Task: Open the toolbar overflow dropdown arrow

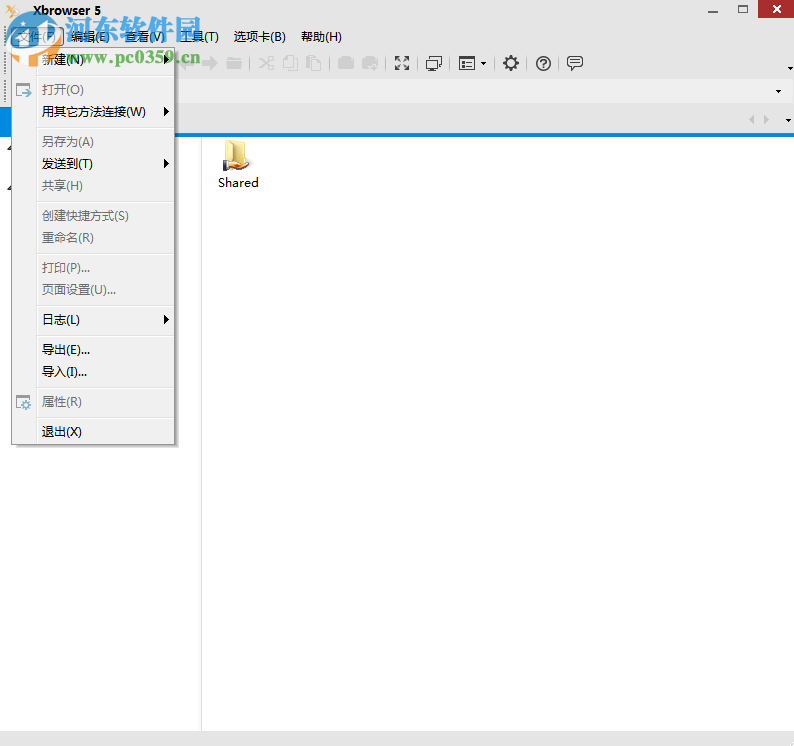Action: point(789,68)
